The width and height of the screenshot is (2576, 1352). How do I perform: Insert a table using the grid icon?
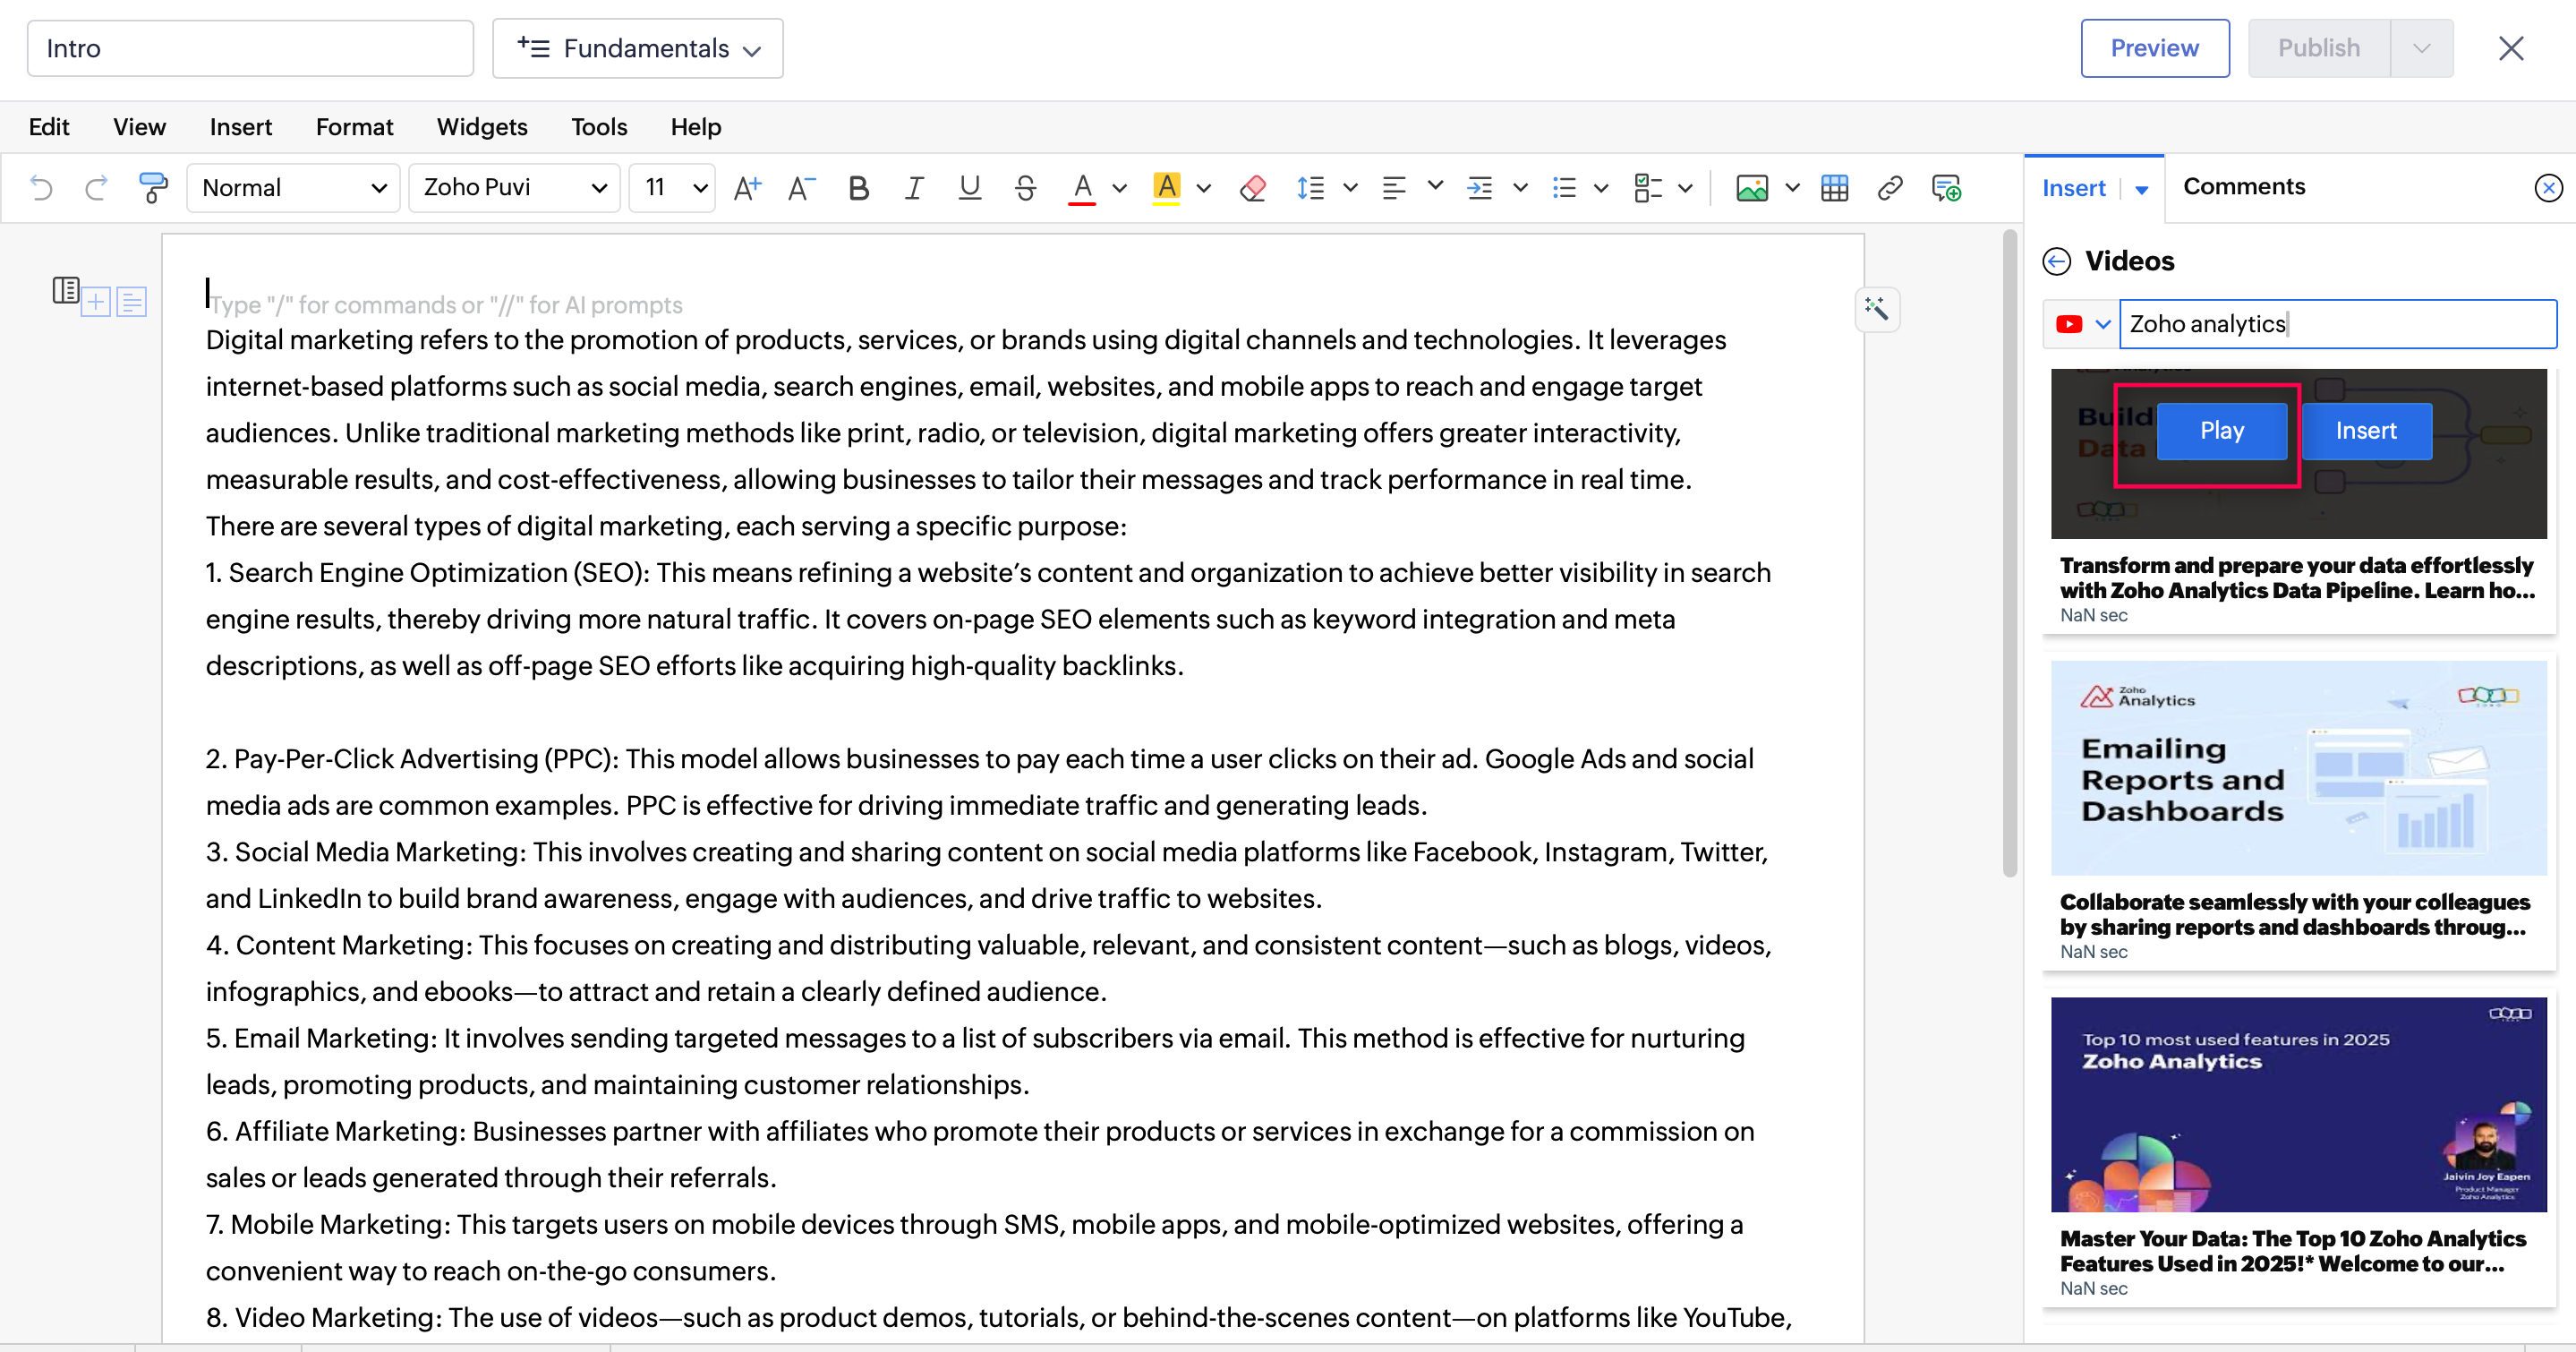pos(1834,187)
